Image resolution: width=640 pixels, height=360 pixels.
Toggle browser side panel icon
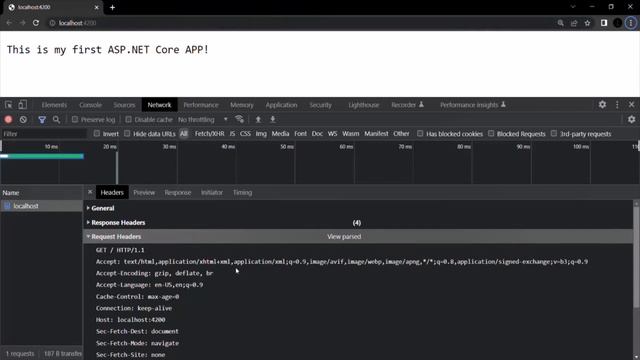coord(604,23)
